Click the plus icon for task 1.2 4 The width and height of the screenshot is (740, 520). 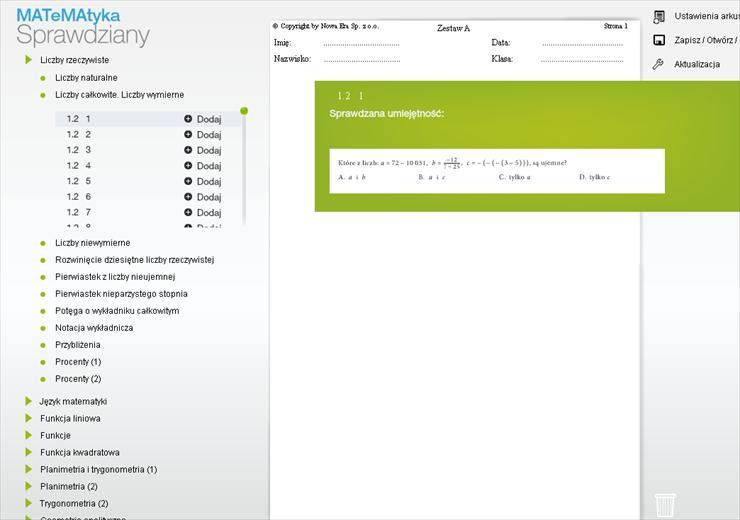[188, 166]
